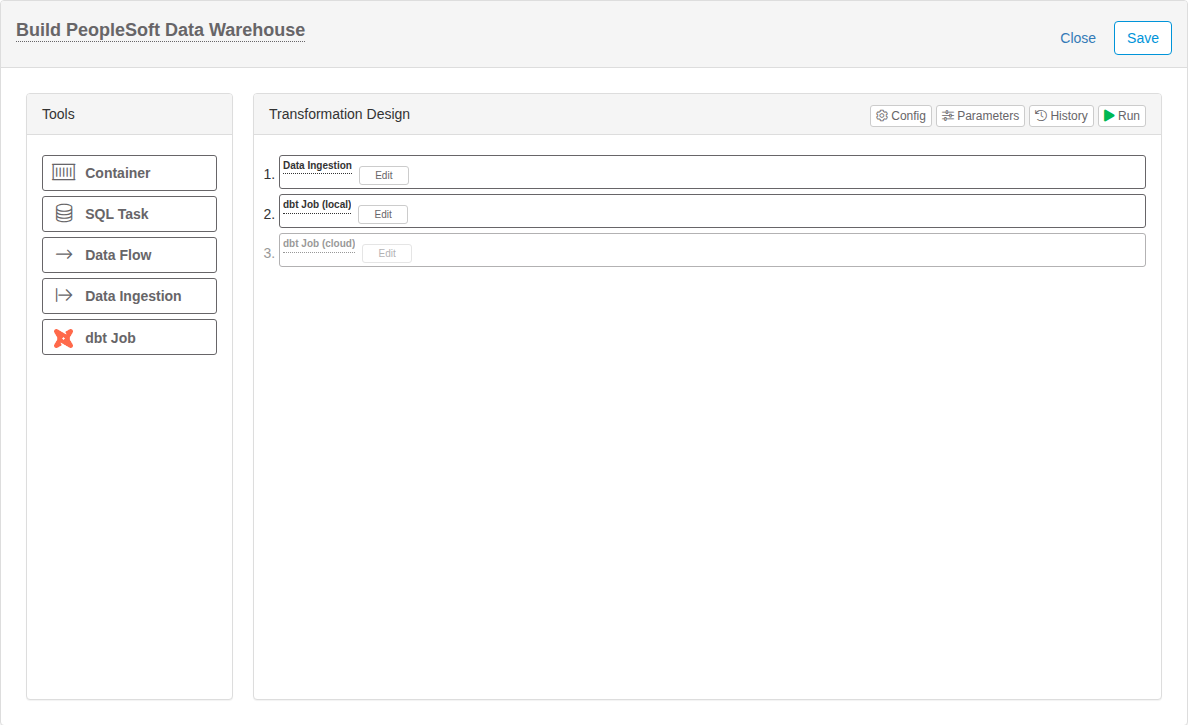Select the Data Ingestion step row area
The image size is (1188, 725).
coord(712,172)
